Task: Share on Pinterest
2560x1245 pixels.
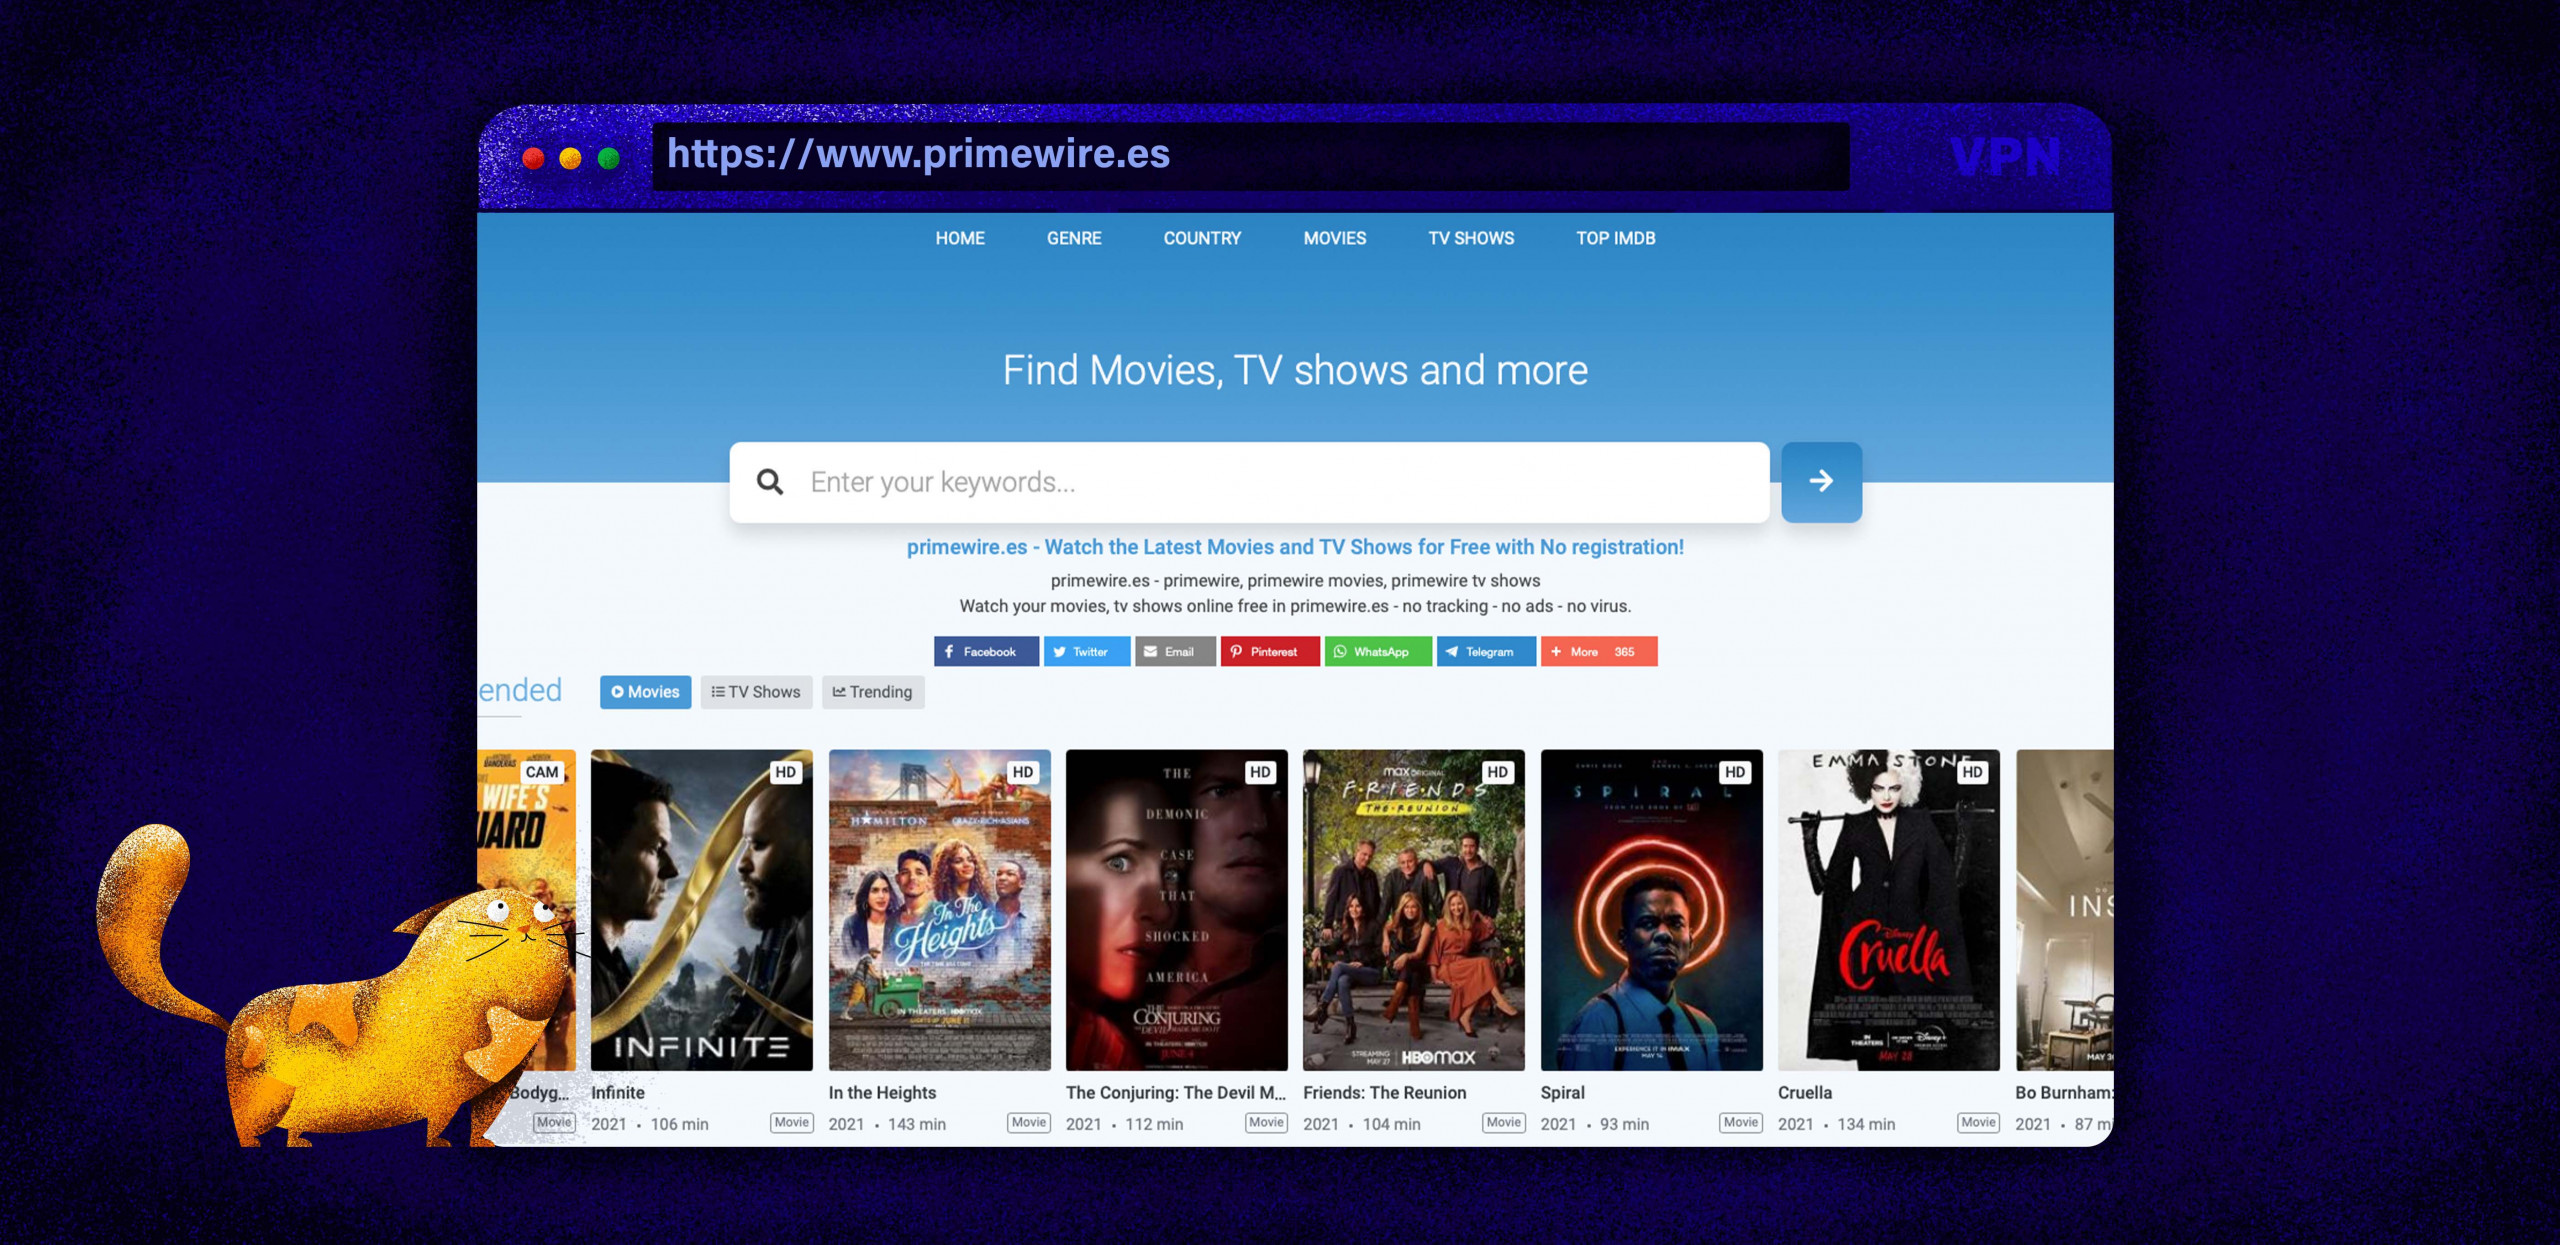Action: 1269,651
